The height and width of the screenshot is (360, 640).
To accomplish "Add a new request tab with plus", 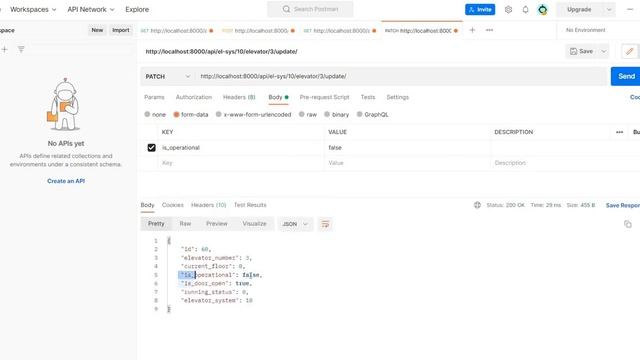I will pos(472,30).
